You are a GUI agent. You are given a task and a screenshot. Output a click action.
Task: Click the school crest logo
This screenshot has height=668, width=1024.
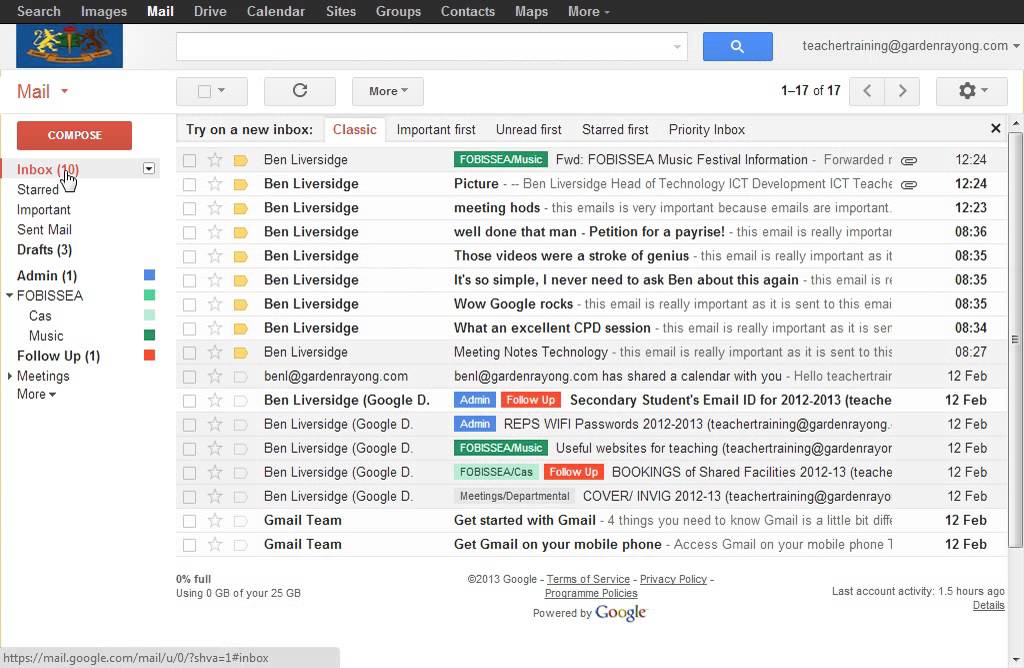tap(69, 46)
